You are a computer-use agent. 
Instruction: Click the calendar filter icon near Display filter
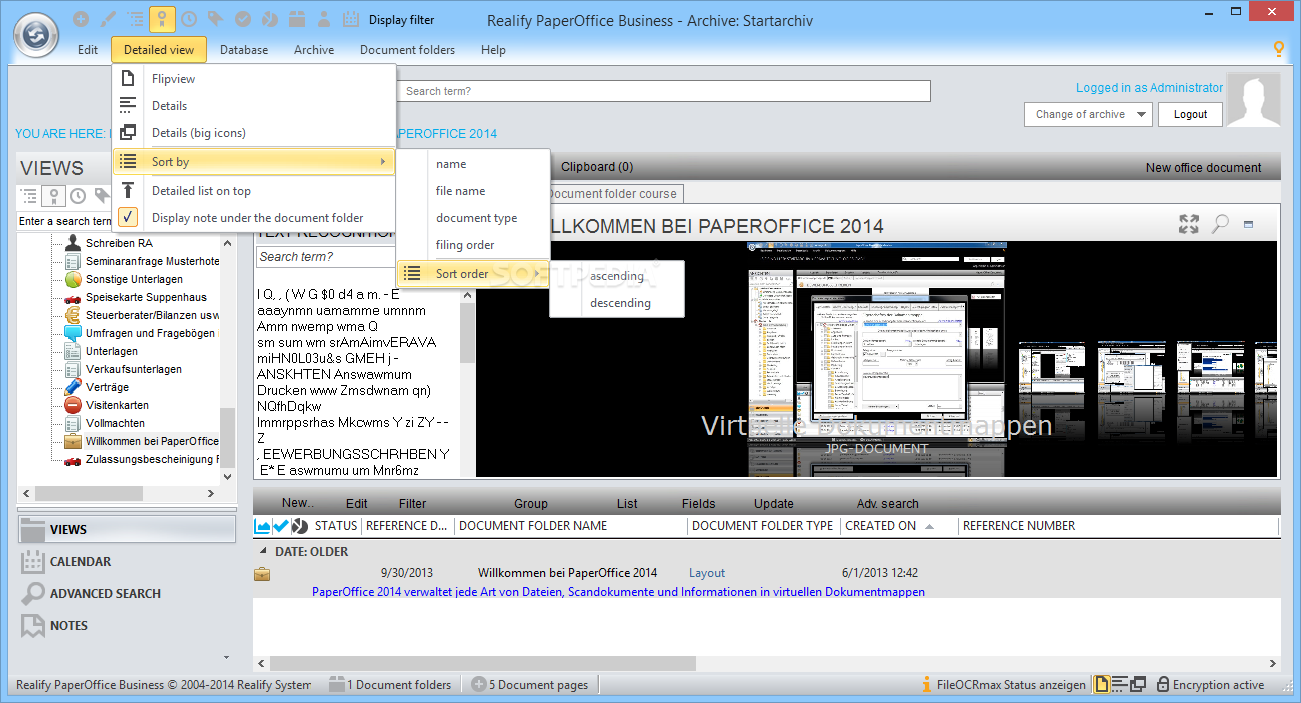coord(350,19)
